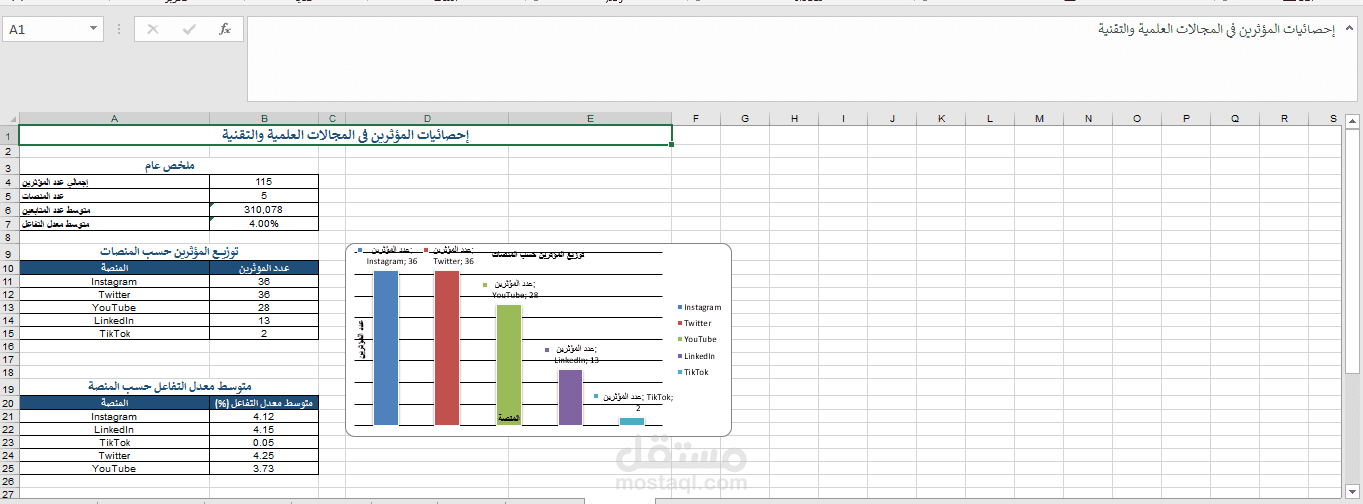
Task: Click cell B14 with value 13
Action: coord(264,320)
